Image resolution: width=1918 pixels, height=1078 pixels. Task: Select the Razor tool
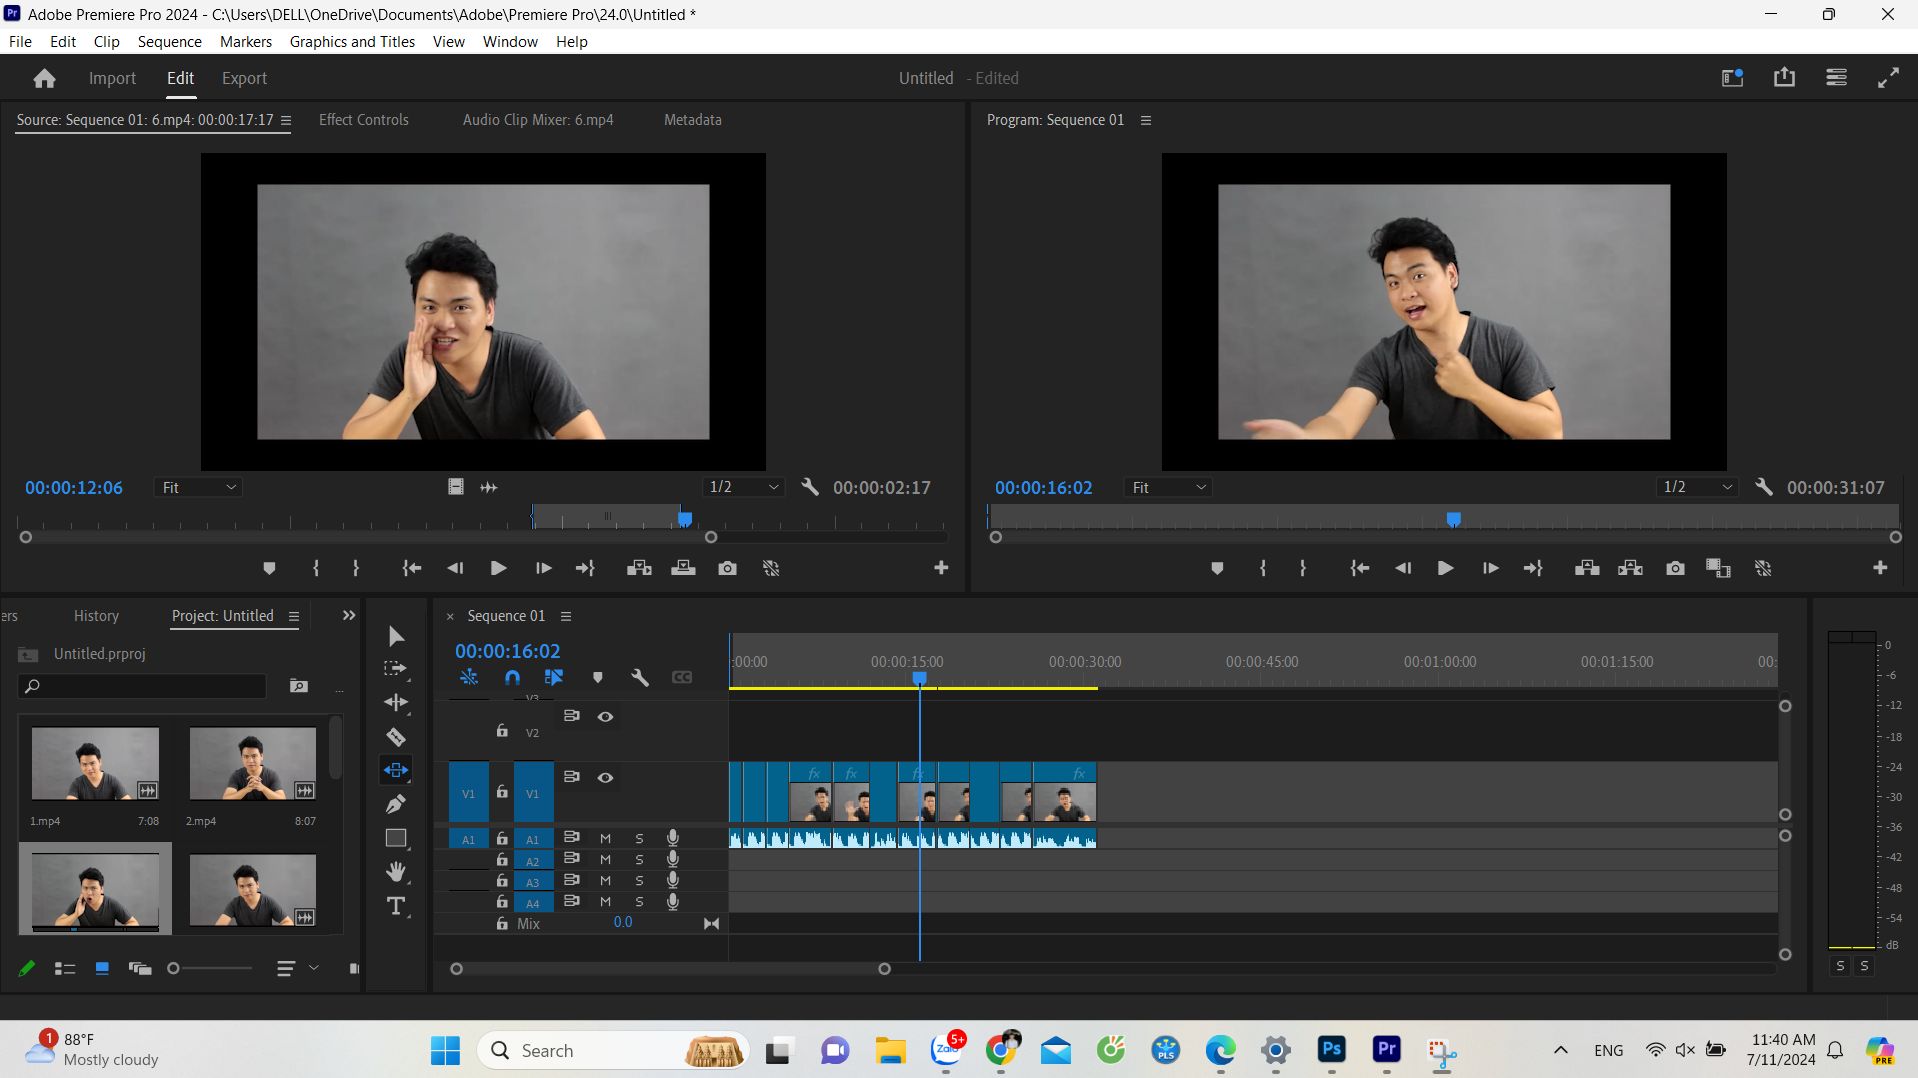(x=396, y=737)
